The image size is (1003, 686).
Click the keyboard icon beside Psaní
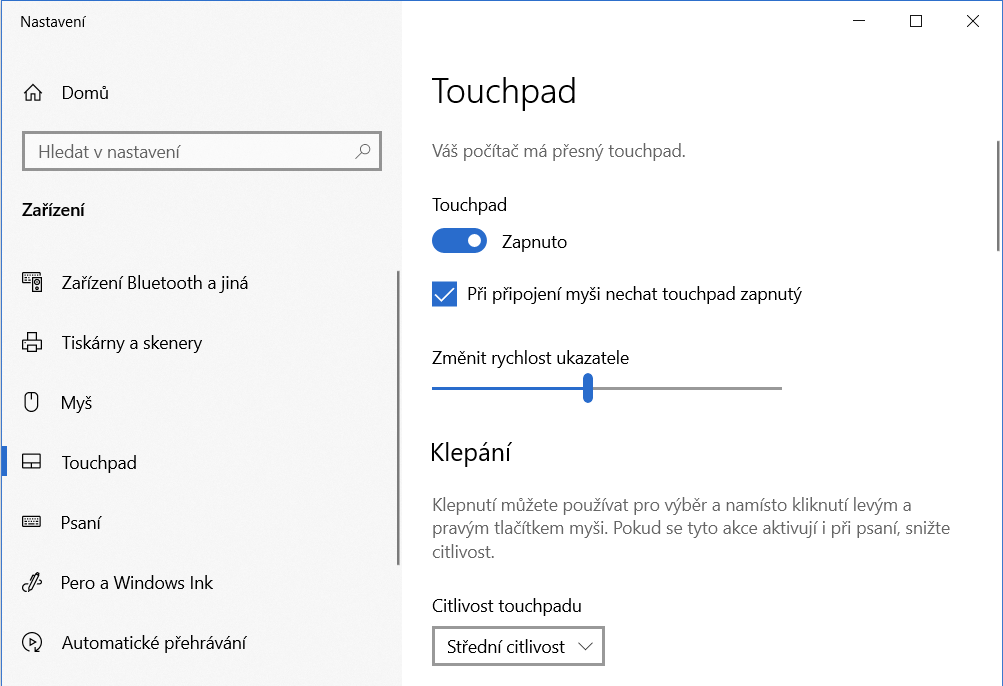point(31,522)
